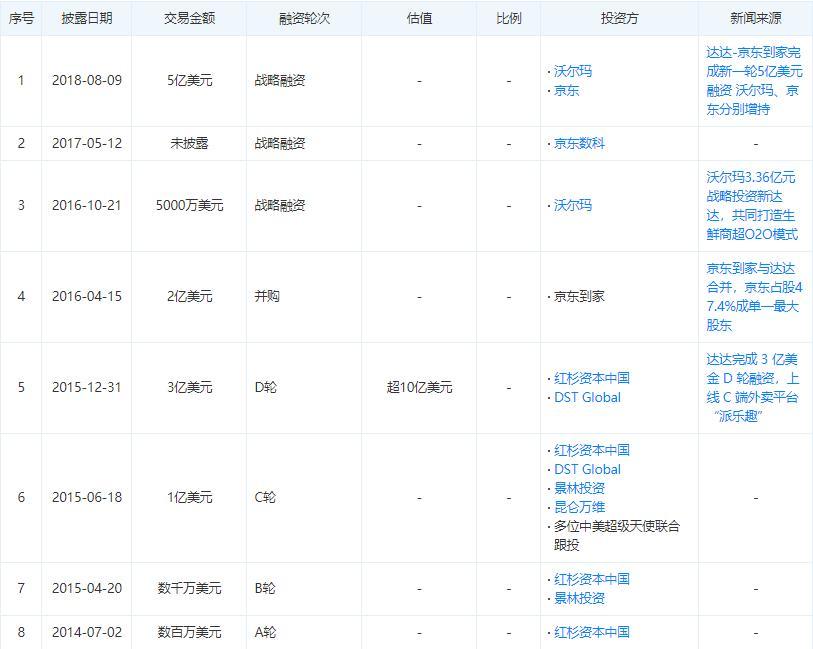Select investor text 京东到家
This screenshot has width=813, height=649.
coord(579,296)
